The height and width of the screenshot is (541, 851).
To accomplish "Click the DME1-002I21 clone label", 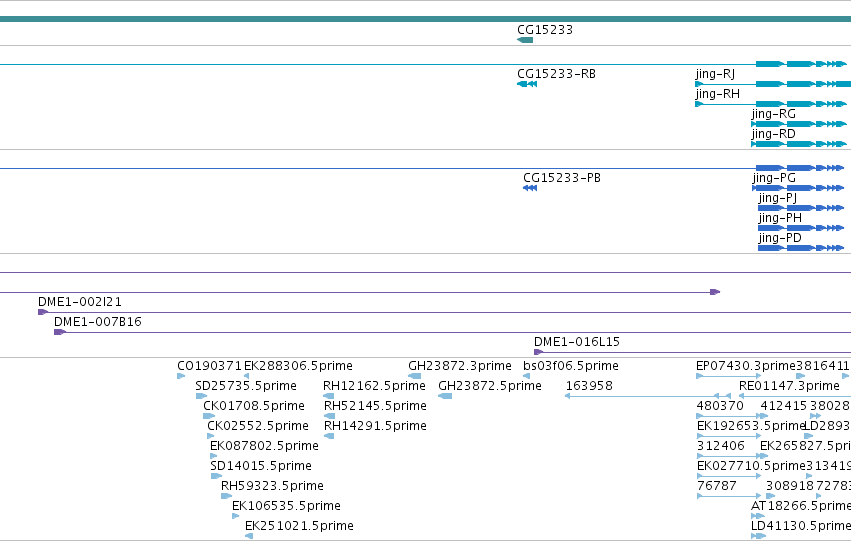I will pos(80,302).
